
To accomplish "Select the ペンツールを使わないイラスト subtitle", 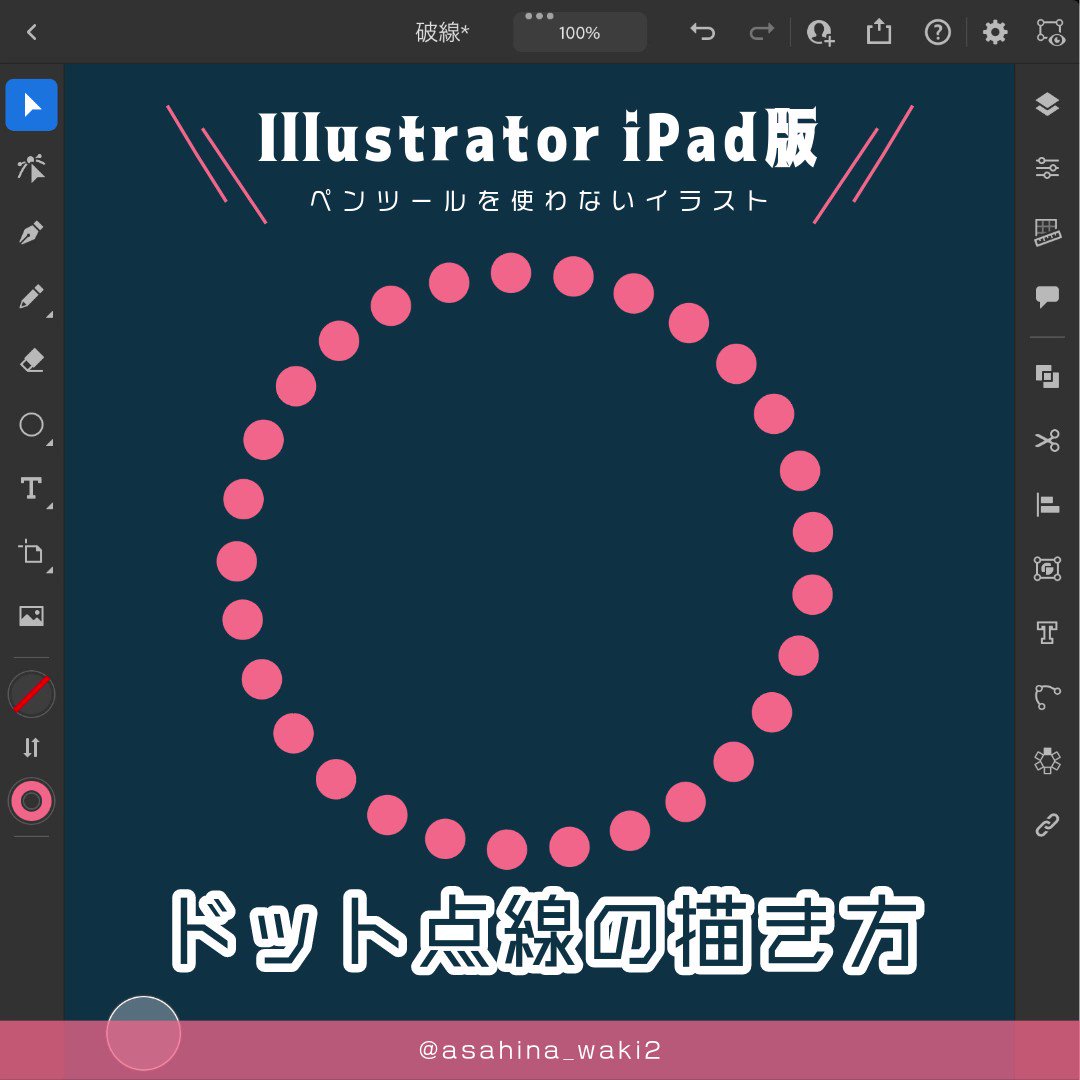I will 539,200.
